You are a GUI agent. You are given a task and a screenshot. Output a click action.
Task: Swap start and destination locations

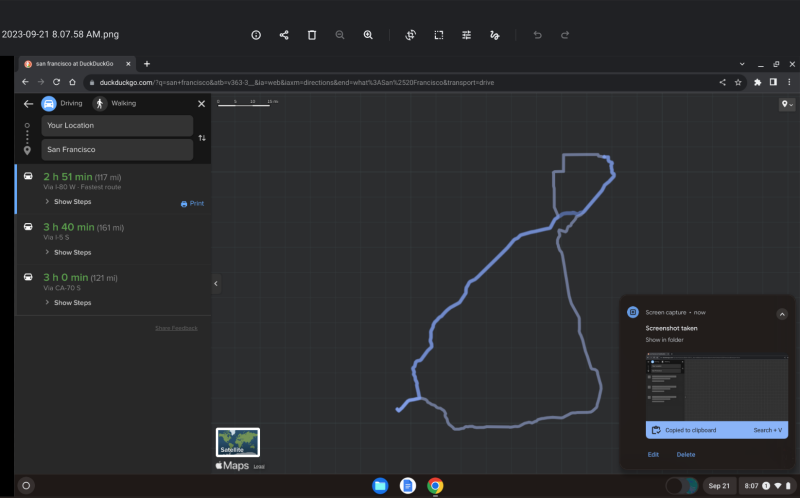coord(202,138)
